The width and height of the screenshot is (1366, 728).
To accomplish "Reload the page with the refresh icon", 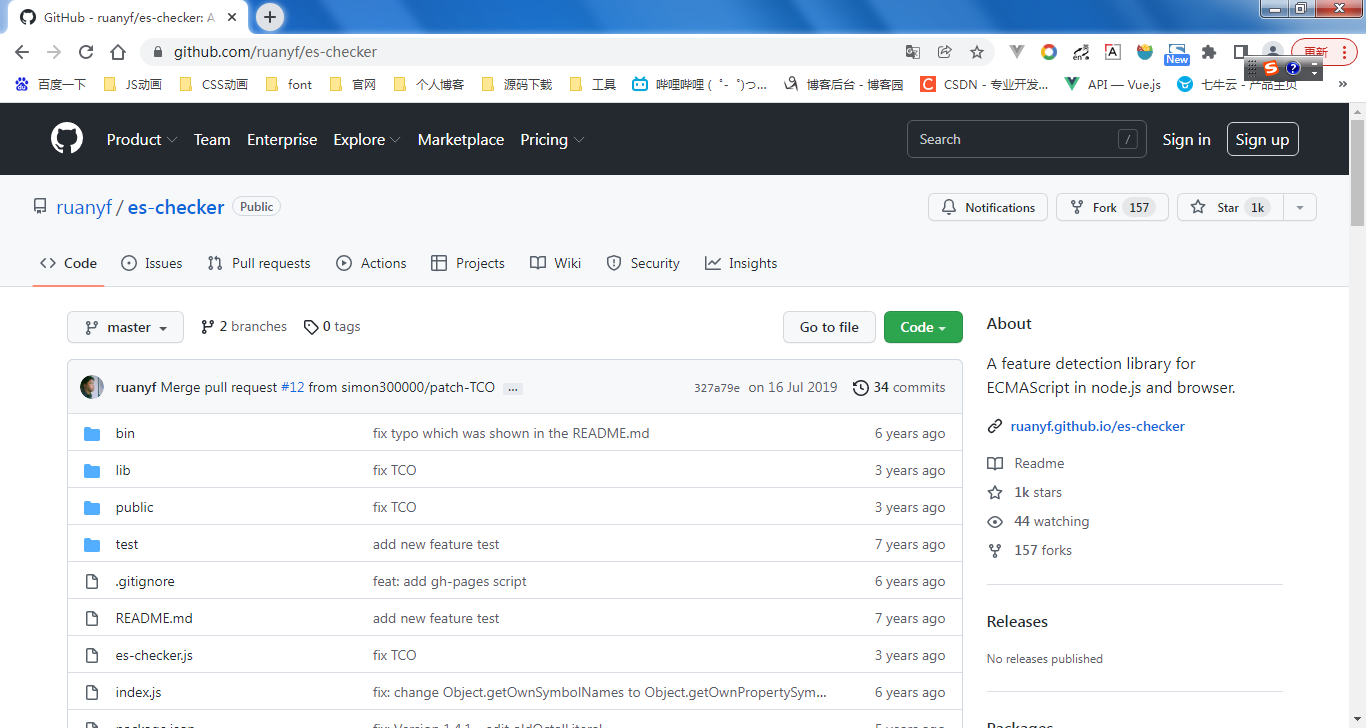I will coord(86,52).
